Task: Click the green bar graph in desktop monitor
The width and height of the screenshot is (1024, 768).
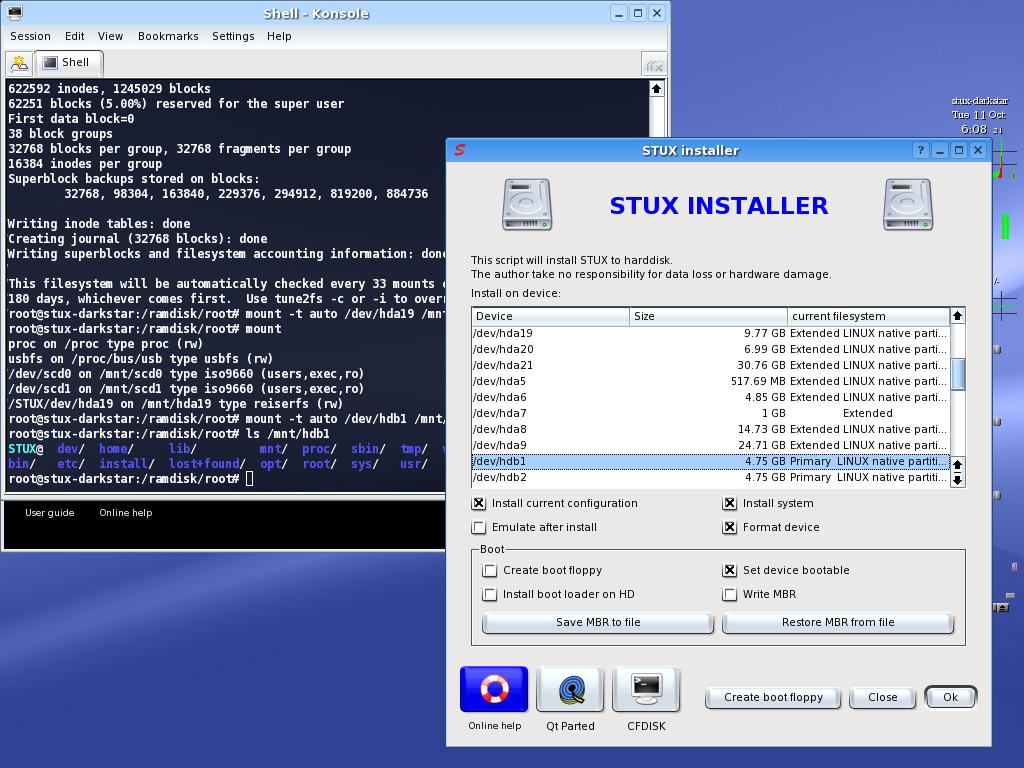Action: pos(1005,226)
